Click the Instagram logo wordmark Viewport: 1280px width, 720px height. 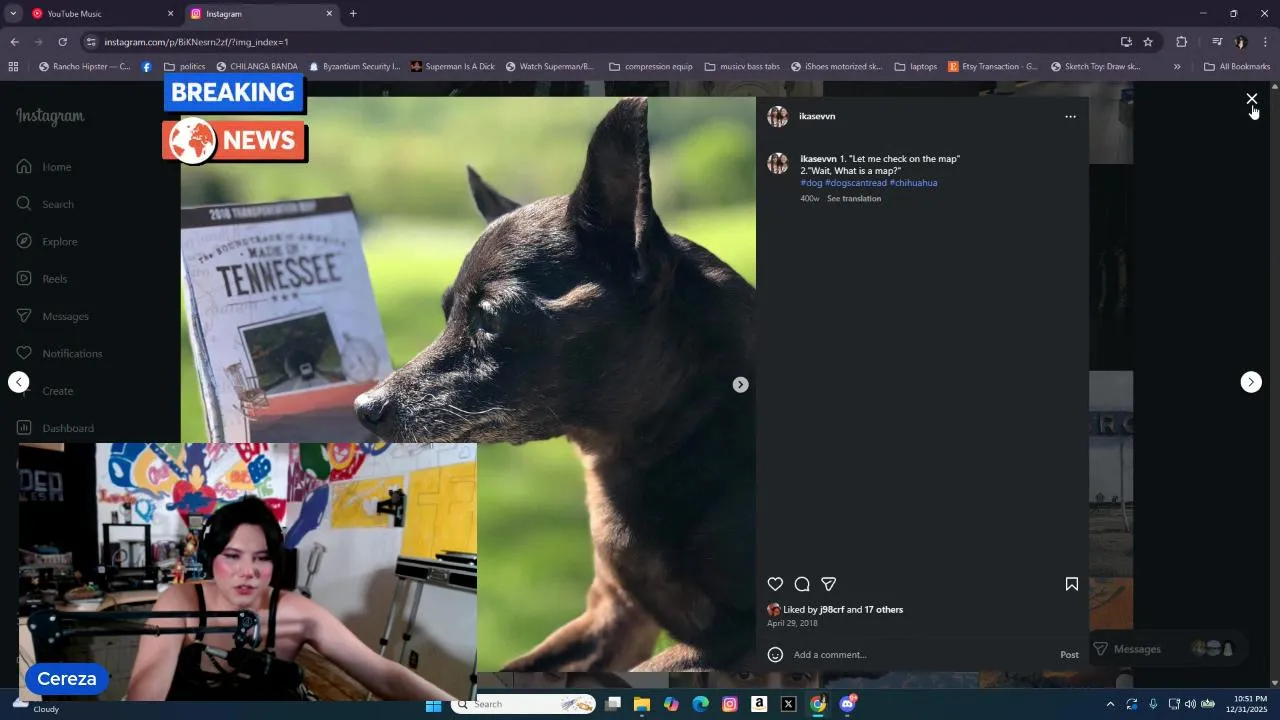pos(50,116)
